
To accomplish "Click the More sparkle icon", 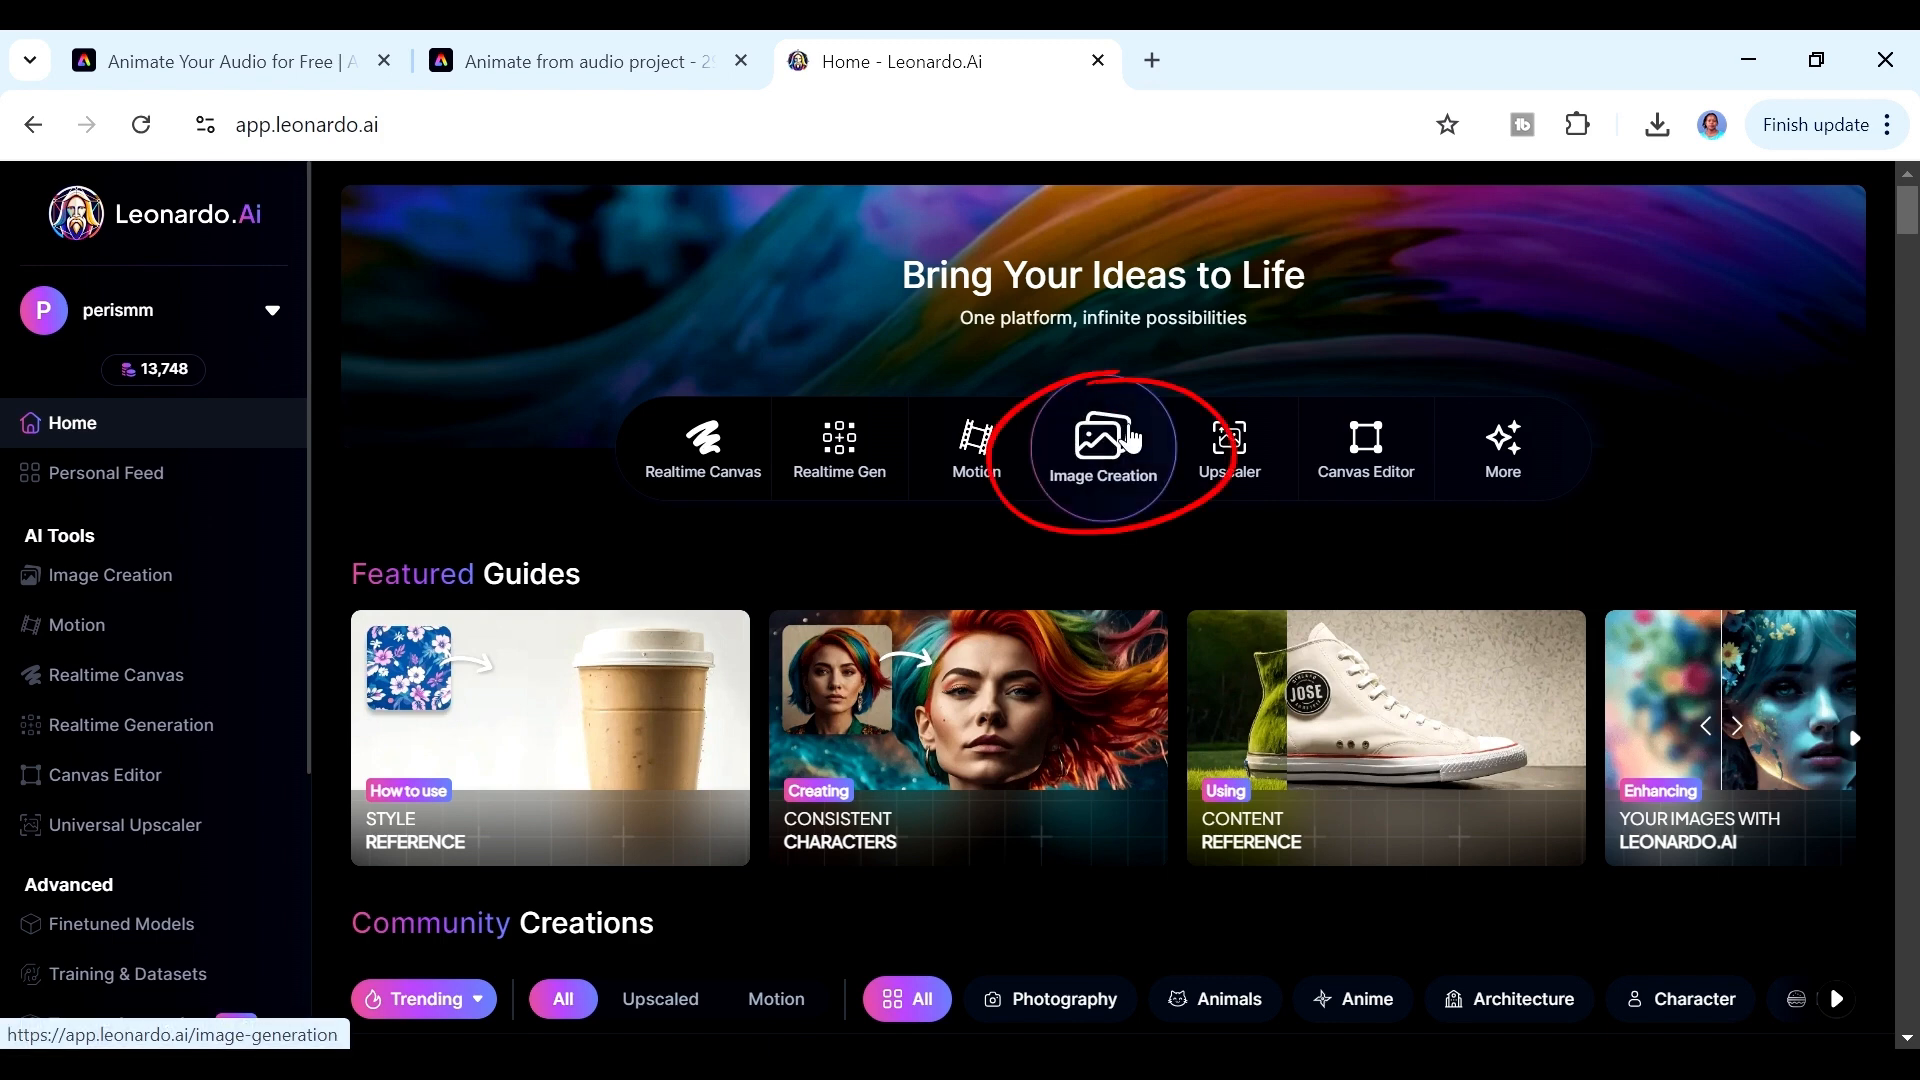I will [x=1503, y=437].
